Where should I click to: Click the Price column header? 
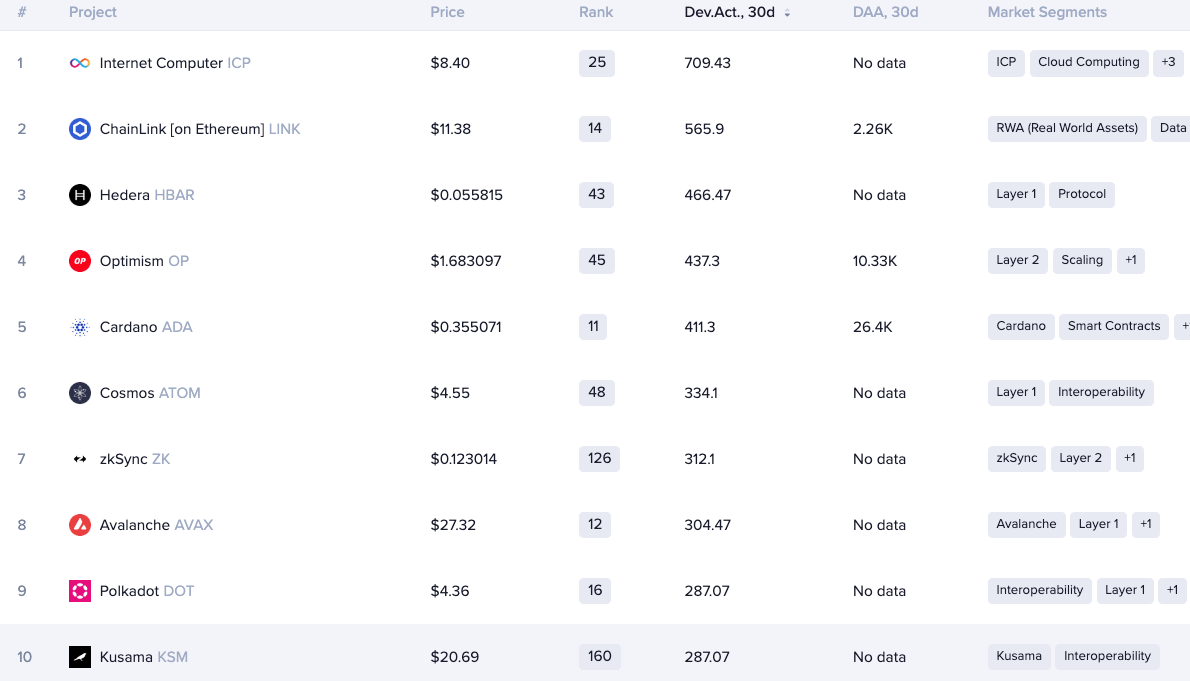click(447, 12)
